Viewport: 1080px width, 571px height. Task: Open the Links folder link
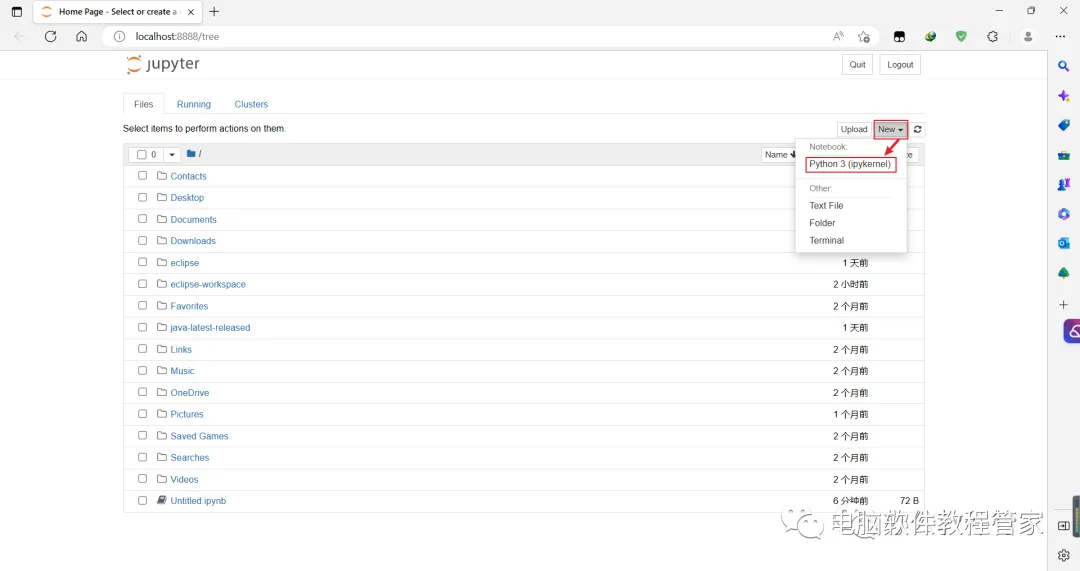[x=181, y=349]
